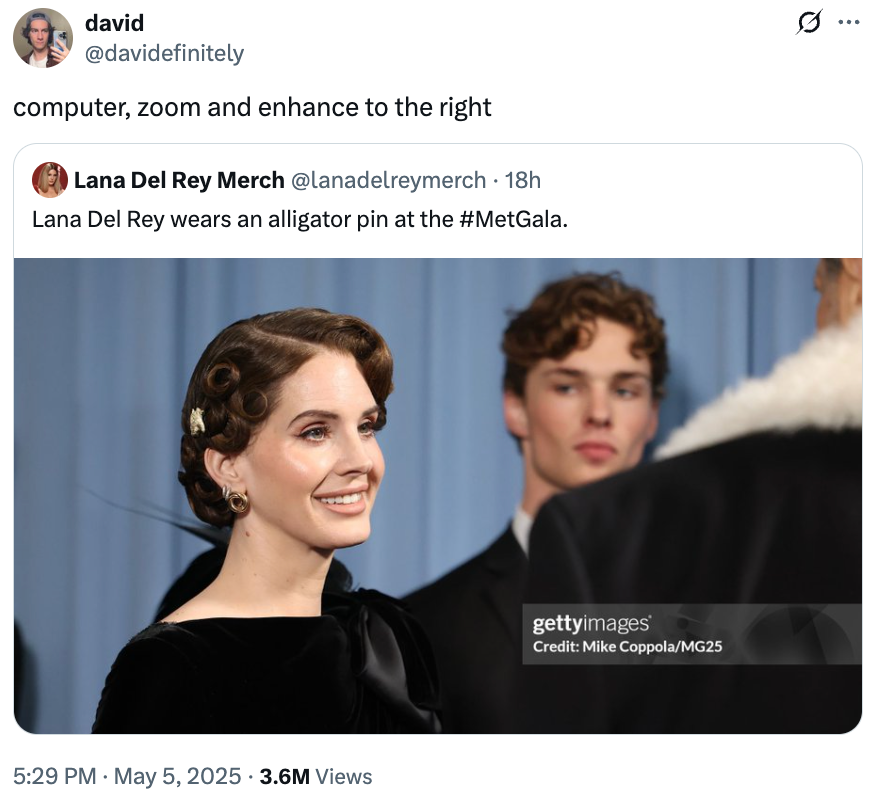Viewport: 882px width, 810px height.
Task: Click the "zoom and enhance" tweet text
Action: pos(252,107)
